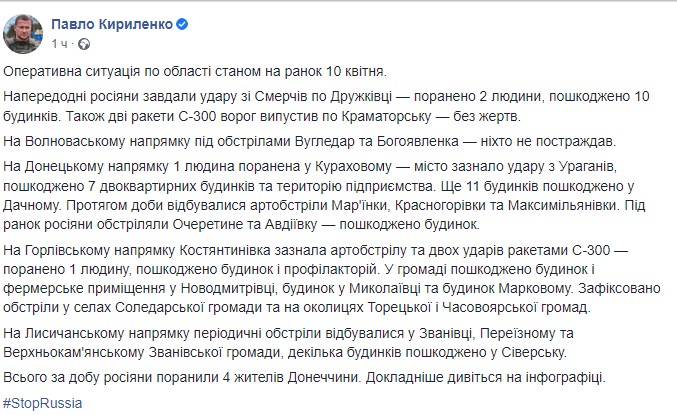Click the '1 ч' post timestamp
The width and height of the screenshot is (677, 415).
click(60, 45)
